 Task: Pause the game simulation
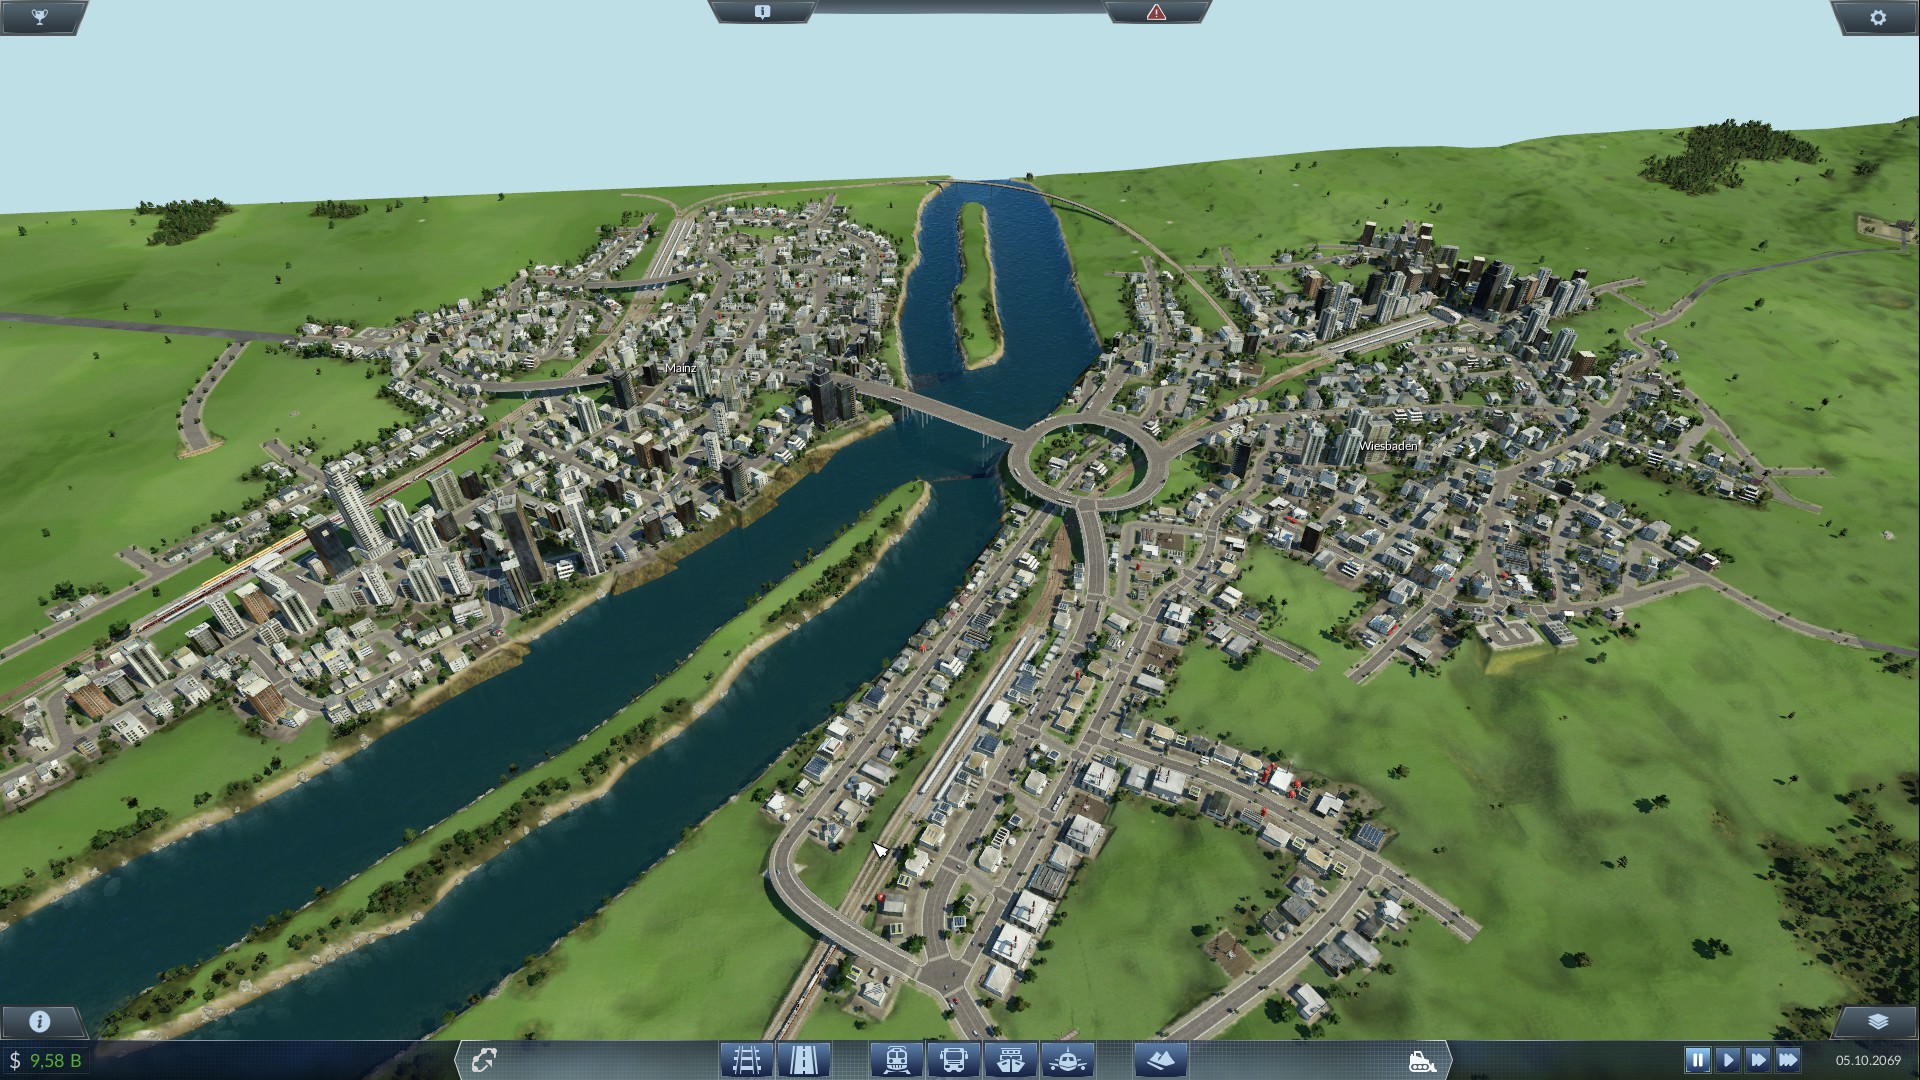(x=1697, y=1059)
